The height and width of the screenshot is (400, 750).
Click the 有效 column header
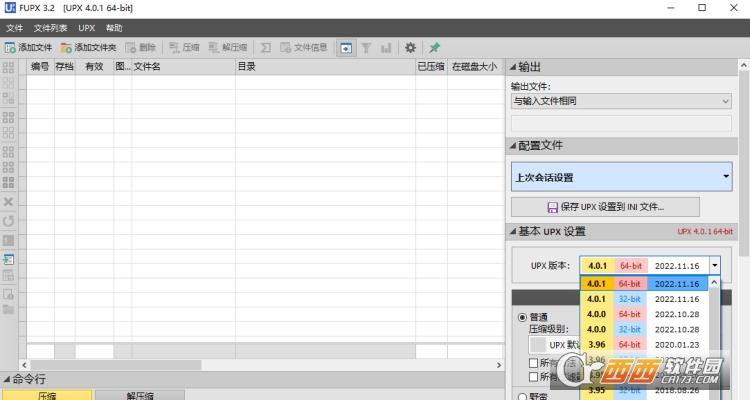94,67
